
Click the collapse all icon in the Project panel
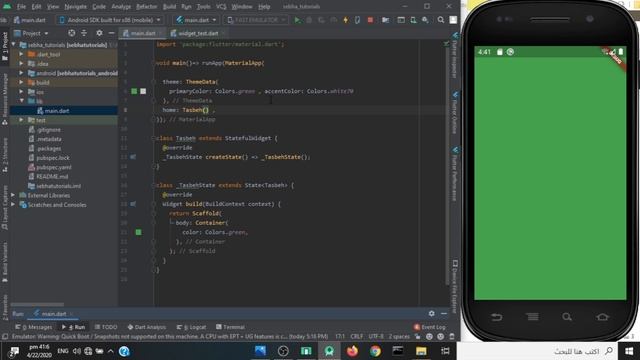pos(84,33)
